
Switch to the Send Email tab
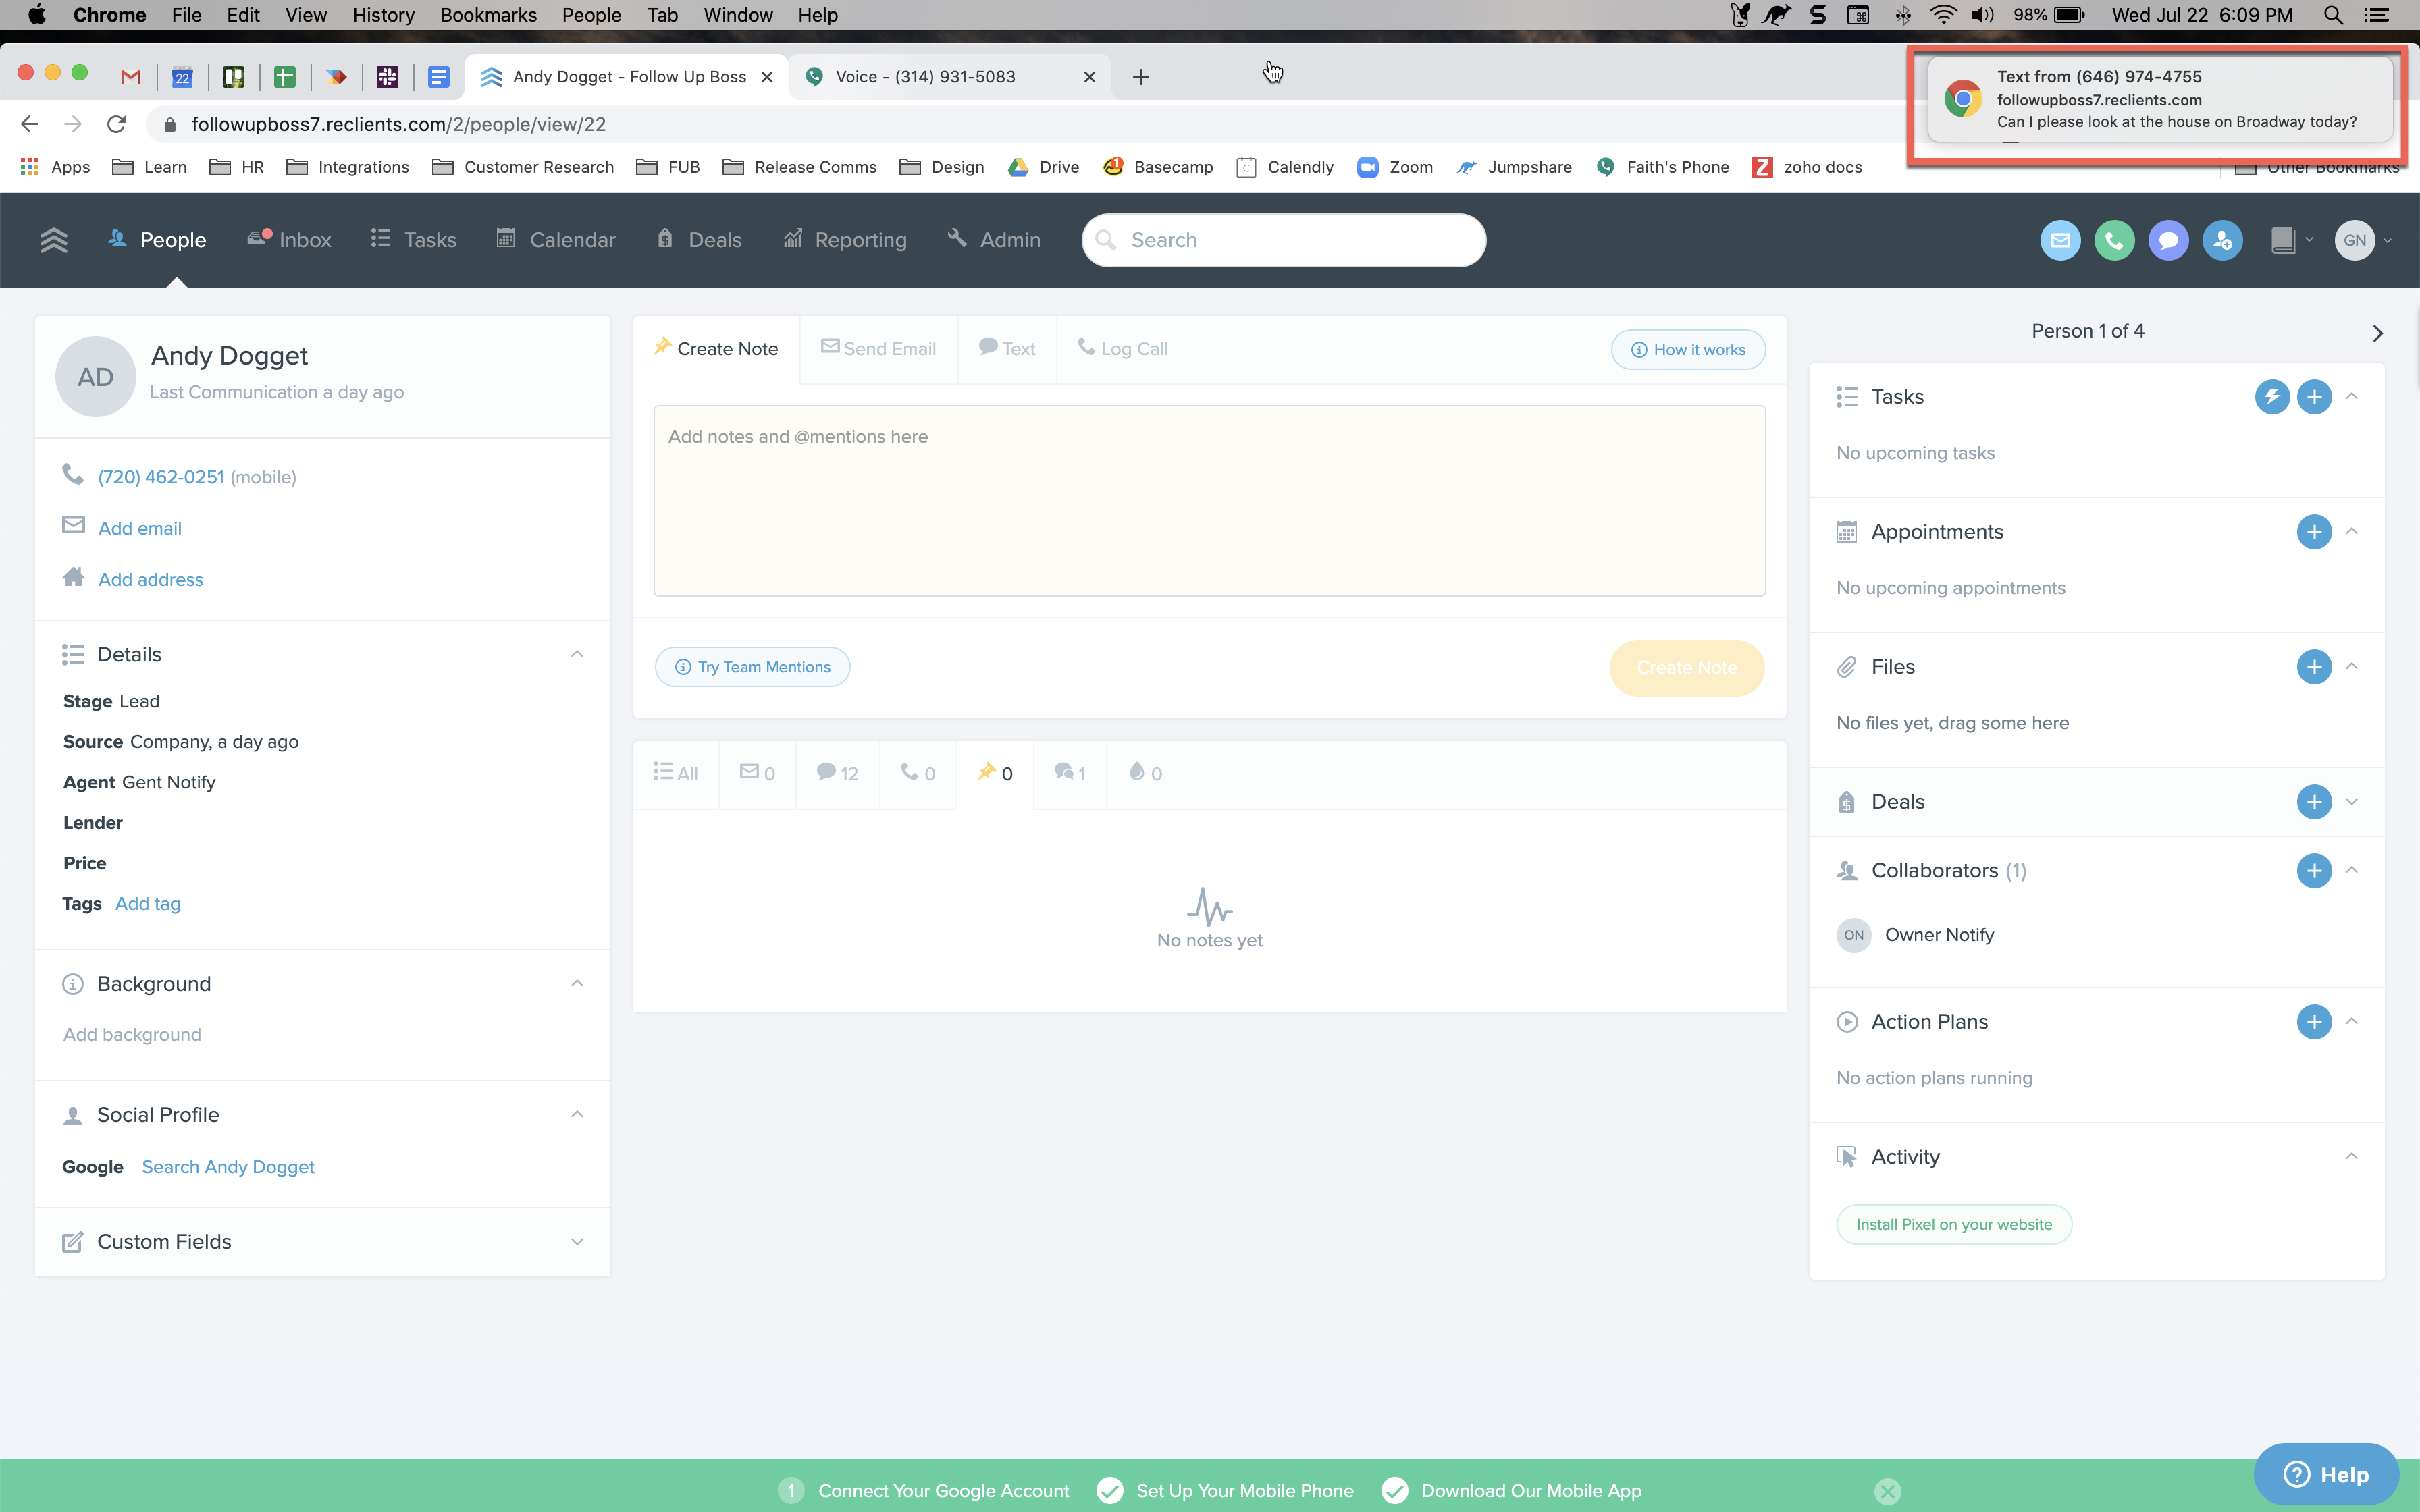[x=878, y=349]
